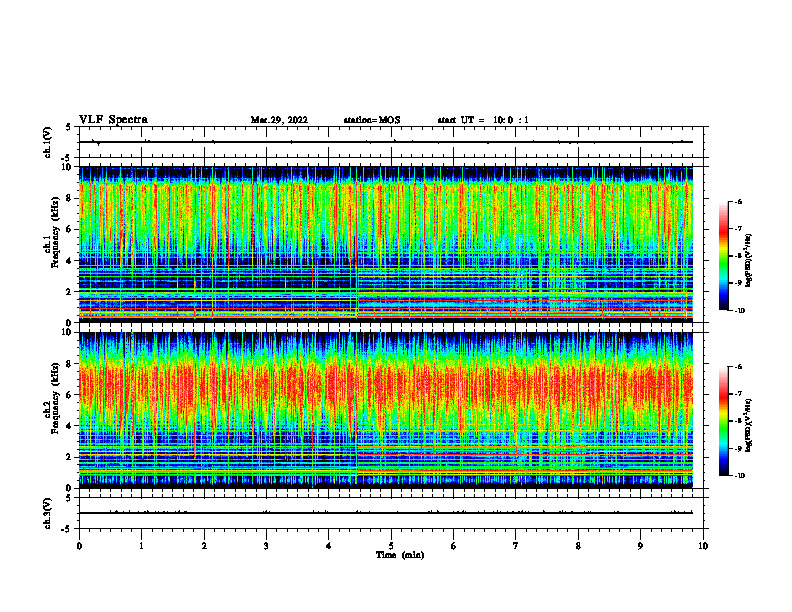Click the time axis tick label "3"

(x=267, y=546)
